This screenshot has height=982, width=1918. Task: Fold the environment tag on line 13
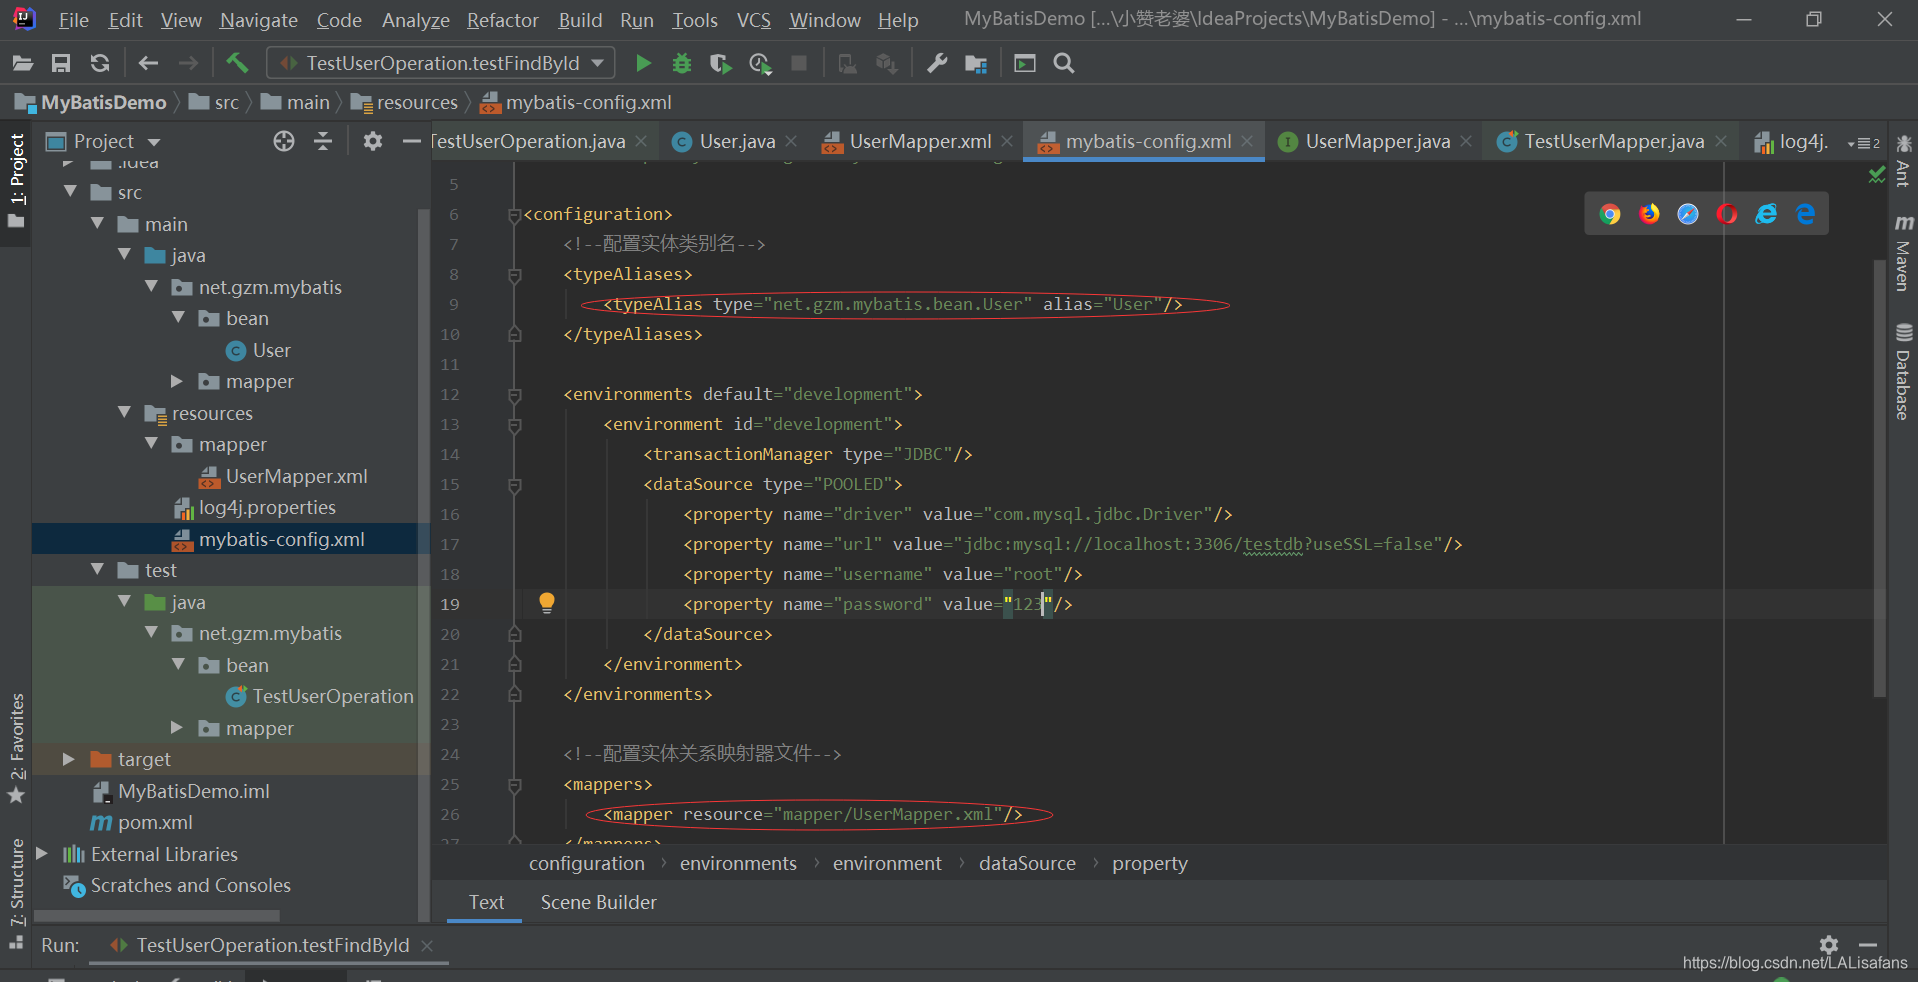click(515, 425)
